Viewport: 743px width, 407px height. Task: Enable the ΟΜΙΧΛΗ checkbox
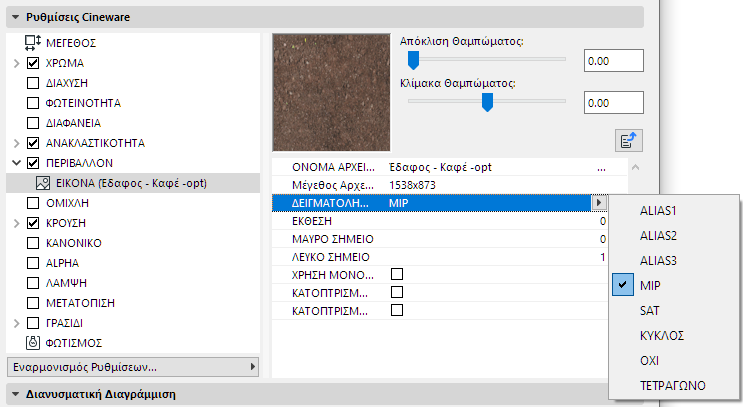tap(33, 203)
